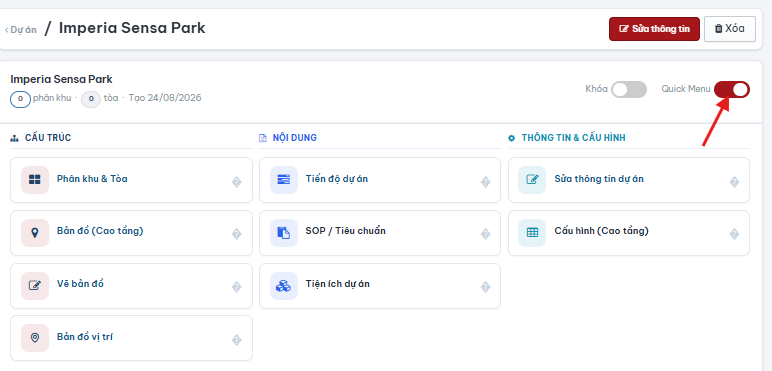This screenshot has height=371, width=772.
Task: Click help icon on Vẽ bản đồ card
Action: [236, 287]
